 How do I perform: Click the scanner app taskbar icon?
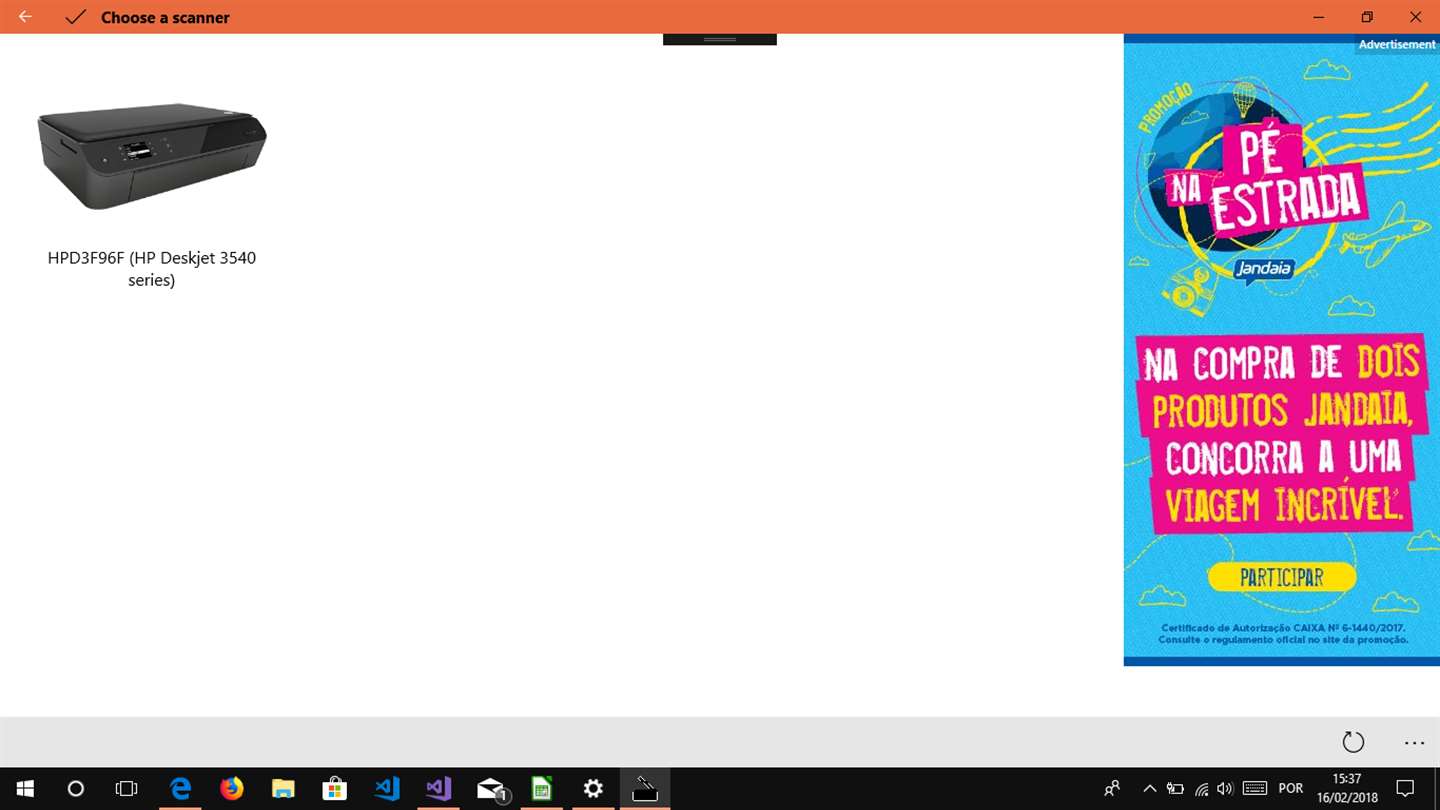pyautogui.click(x=645, y=789)
